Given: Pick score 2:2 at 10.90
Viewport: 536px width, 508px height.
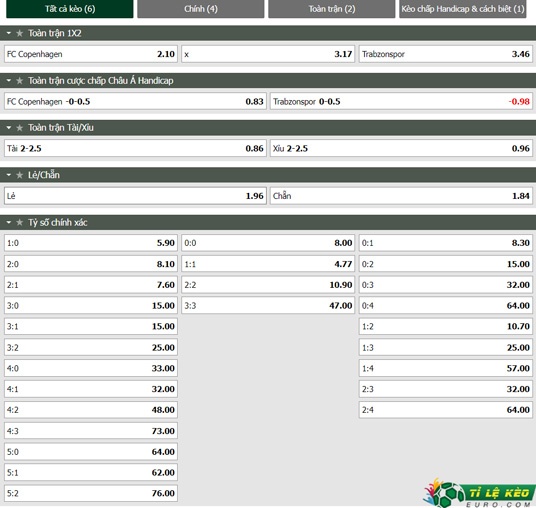Looking at the screenshot, I should 268,285.
